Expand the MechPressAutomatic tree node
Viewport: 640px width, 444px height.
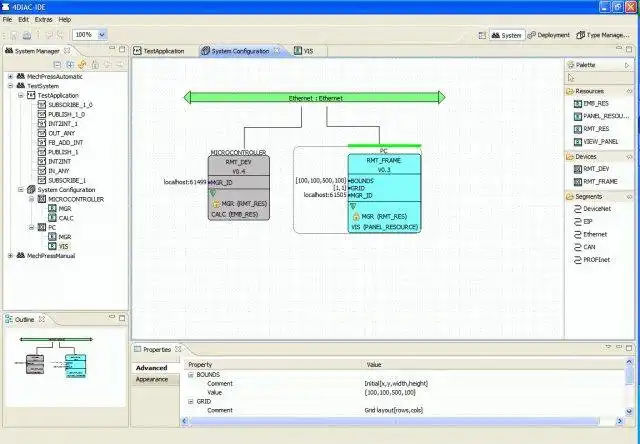pos(10,76)
